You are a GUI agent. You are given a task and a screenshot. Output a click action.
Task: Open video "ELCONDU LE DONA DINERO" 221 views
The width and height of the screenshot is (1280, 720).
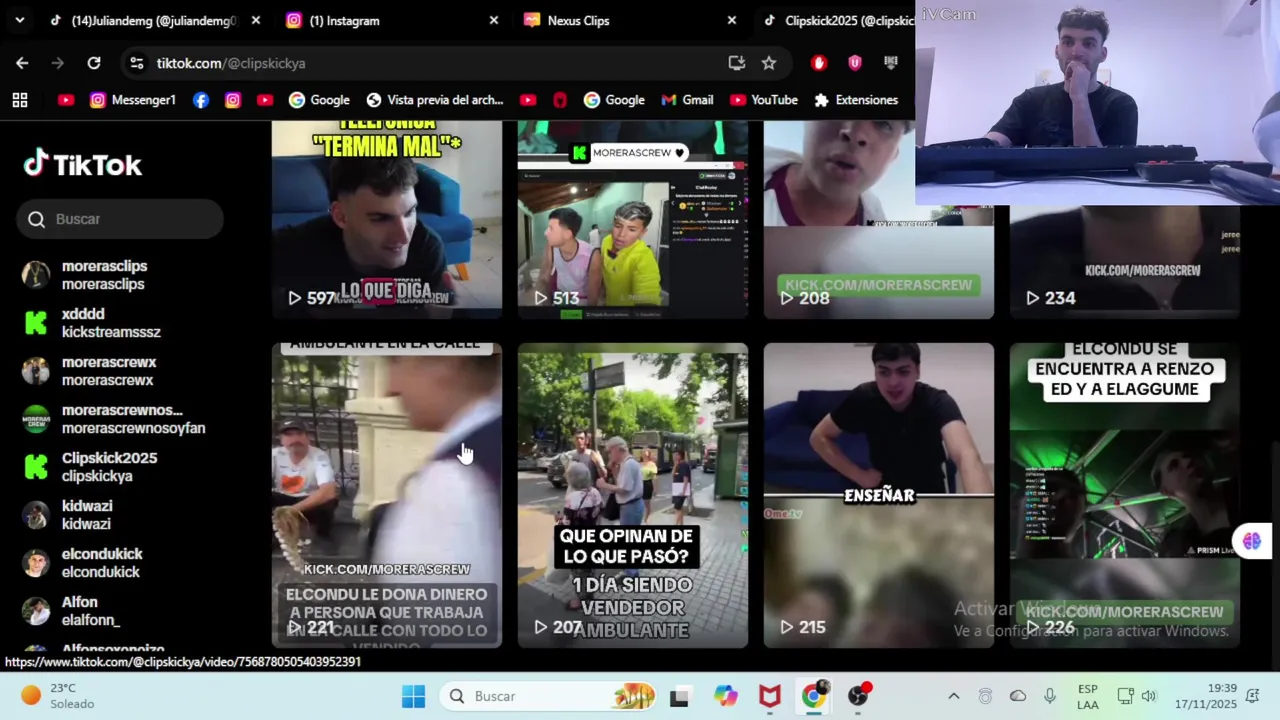[387, 496]
